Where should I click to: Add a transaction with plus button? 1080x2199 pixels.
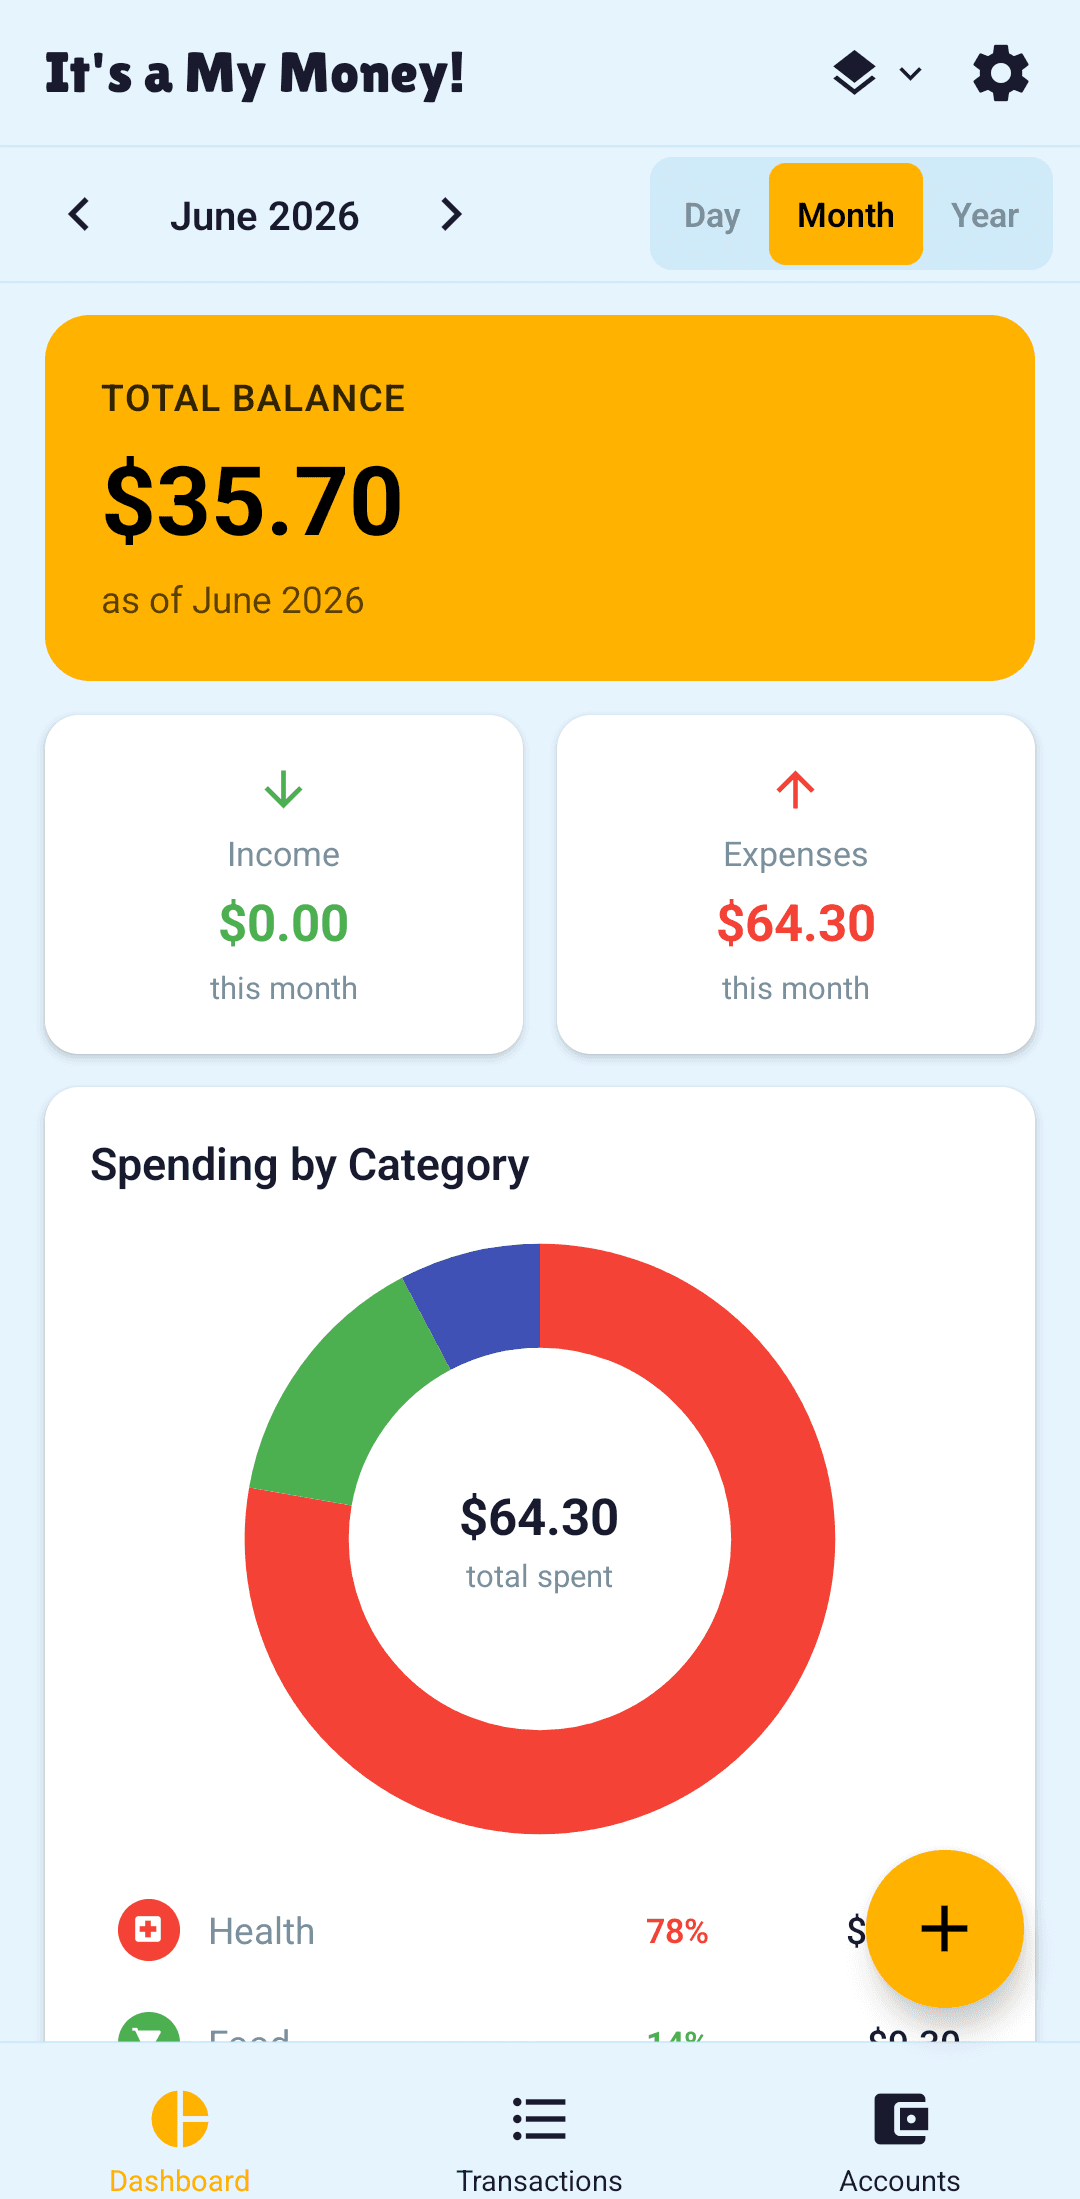click(945, 1929)
